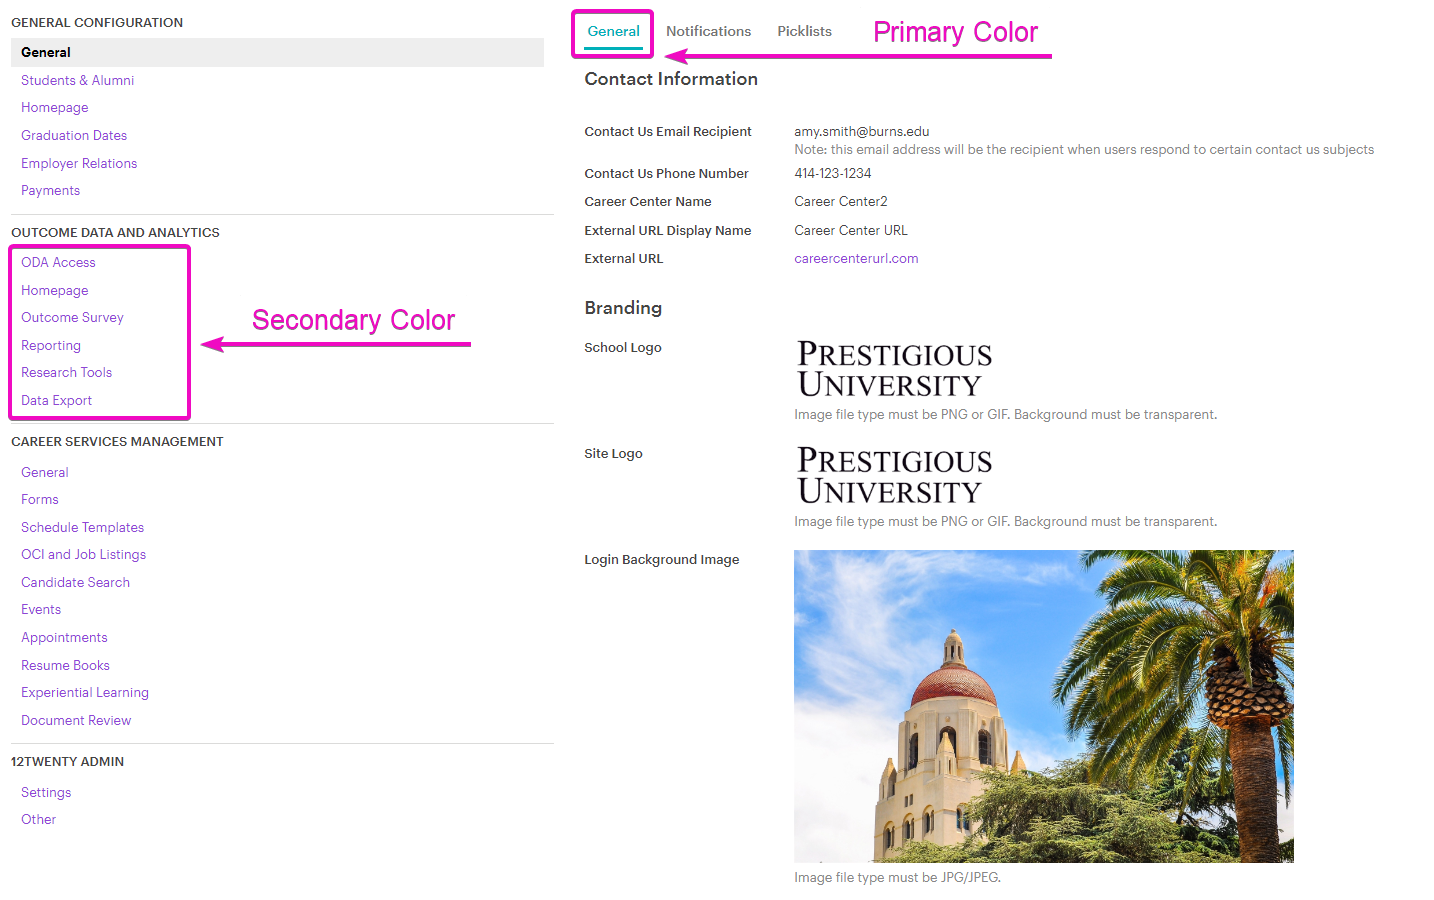Open Payments configuration
This screenshot has height=900, width=1434.
pos(50,190)
